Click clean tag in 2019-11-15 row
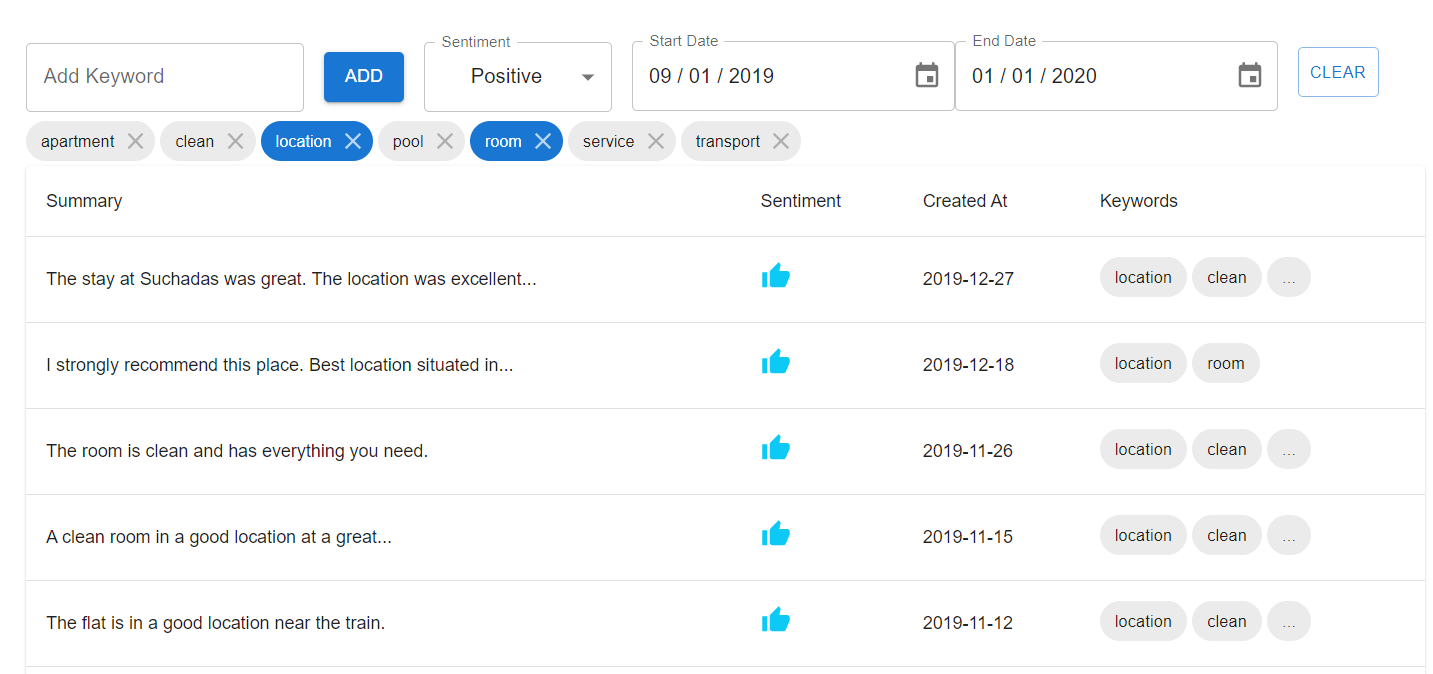This screenshot has height=674, width=1433. point(1227,536)
